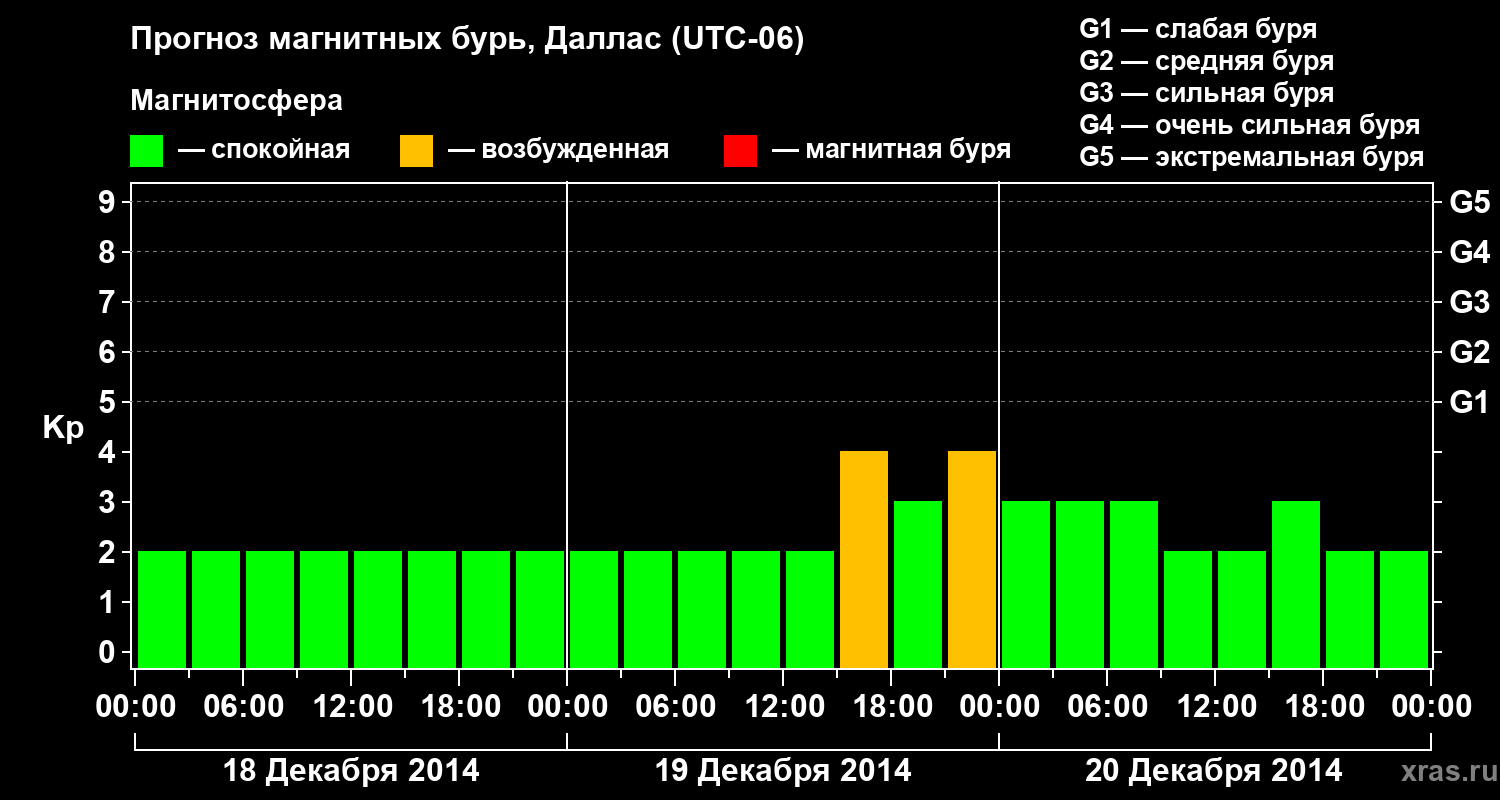1500x800 pixels.
Task: Click the final '00:00' time label at chart end
Action: tap(1431, 707)
